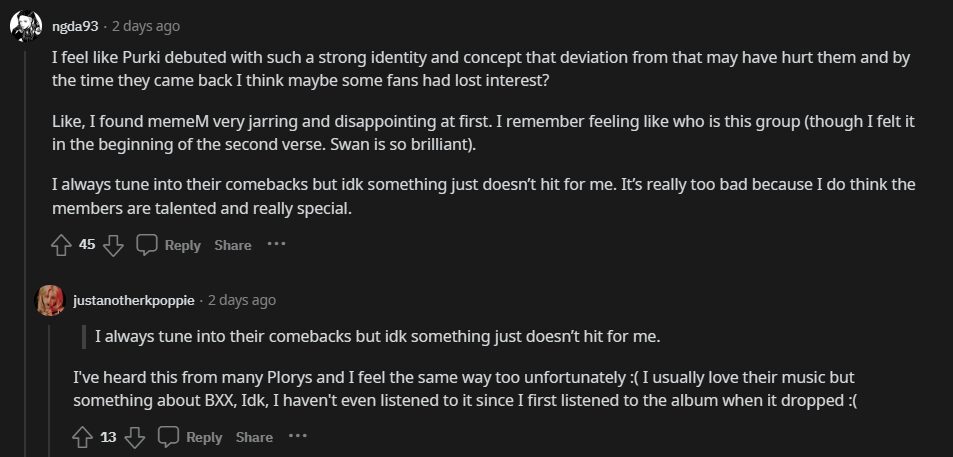Click the timestamp on ngda93's comment
Viewport: 953px width, 457px height.
click(146, 26)
